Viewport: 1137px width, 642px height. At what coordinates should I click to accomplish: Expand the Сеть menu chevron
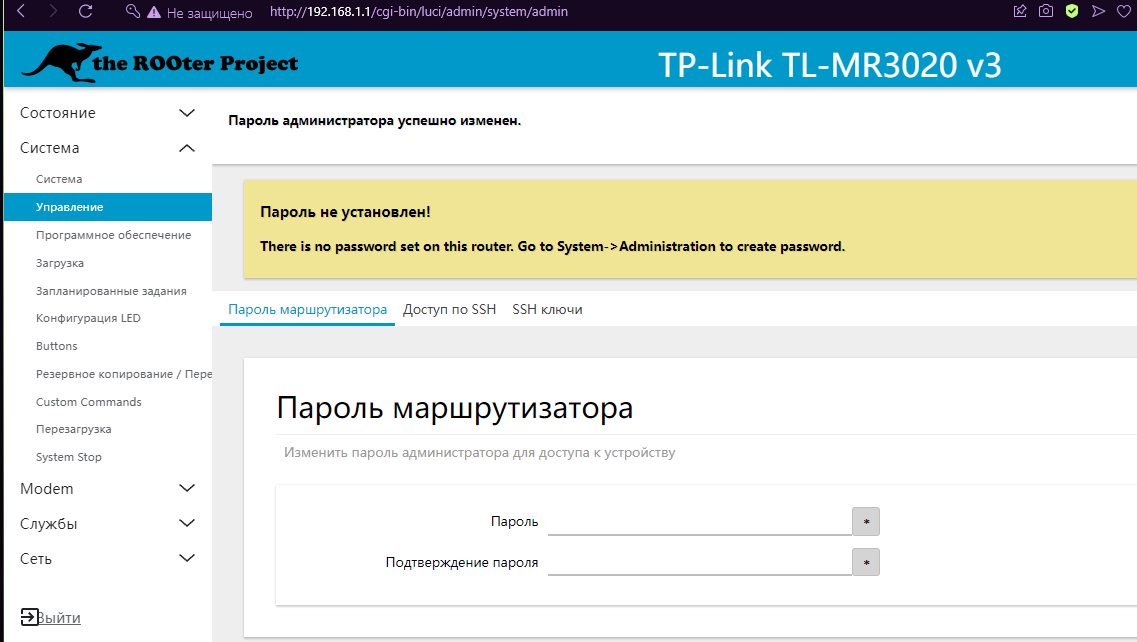(x=187, y=558)
